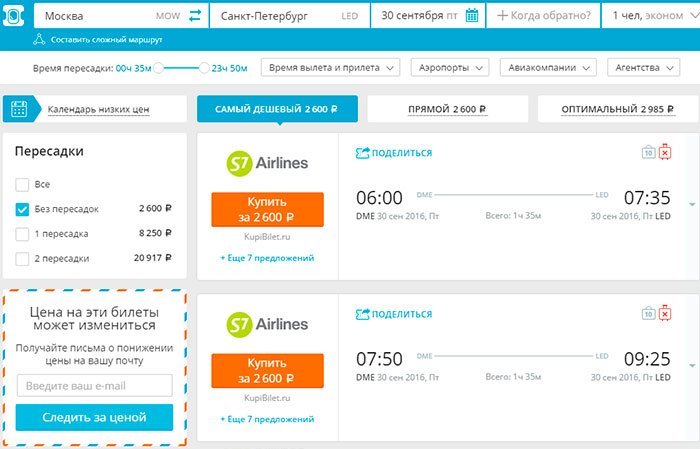Screen dimensions: 700x449
Task: Buy the 06:00 flight for 2 600 ₽
Action: (x=267, y=209)
